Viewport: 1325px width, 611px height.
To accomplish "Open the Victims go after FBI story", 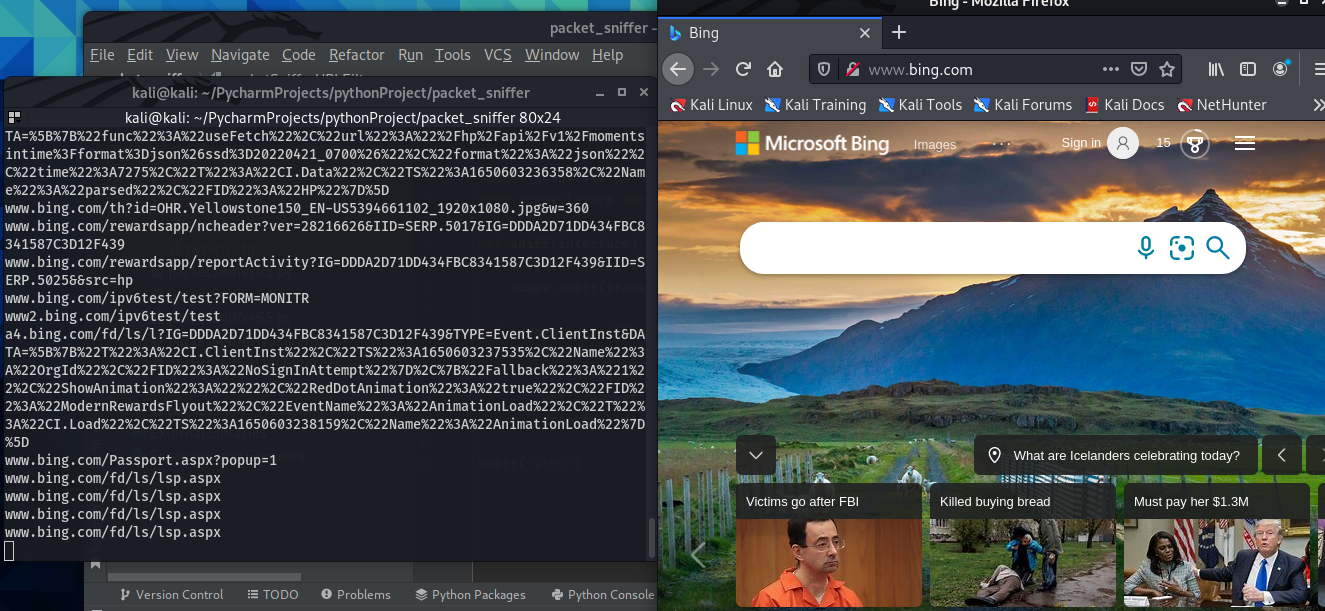I will [828, 545].
